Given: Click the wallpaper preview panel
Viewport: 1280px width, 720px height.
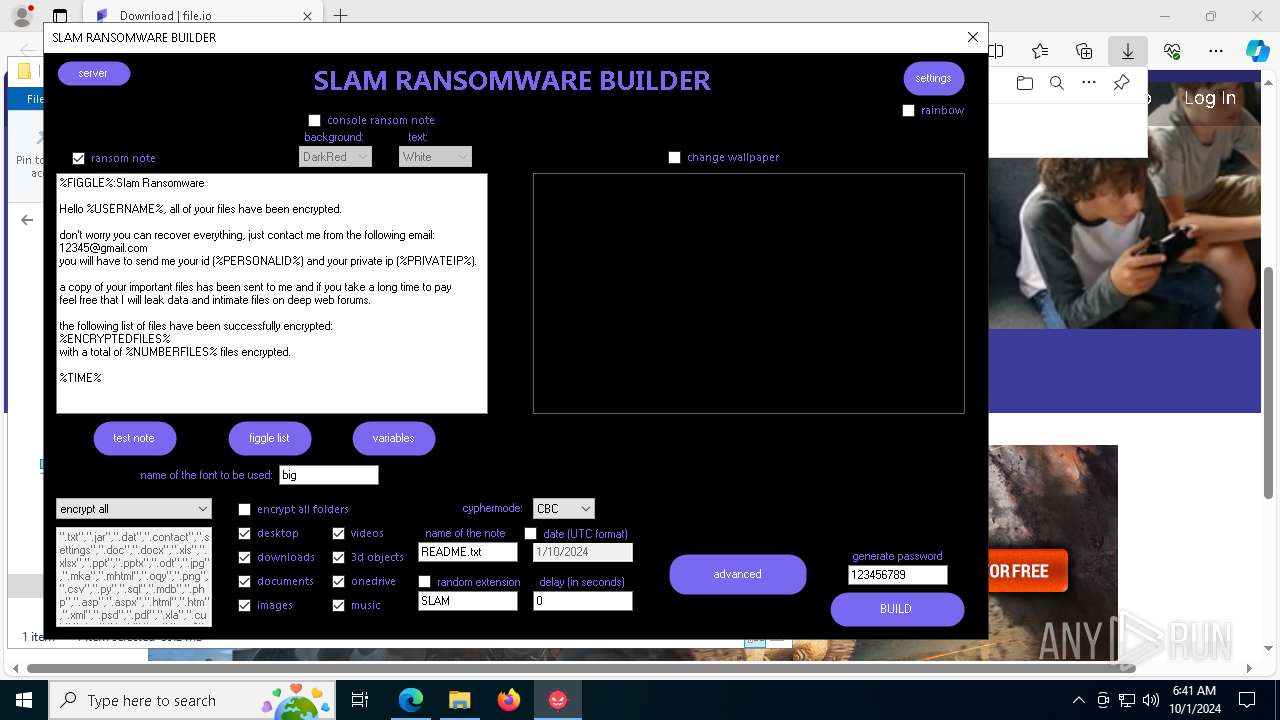Looking at the screenshot, I should (749, 293).
